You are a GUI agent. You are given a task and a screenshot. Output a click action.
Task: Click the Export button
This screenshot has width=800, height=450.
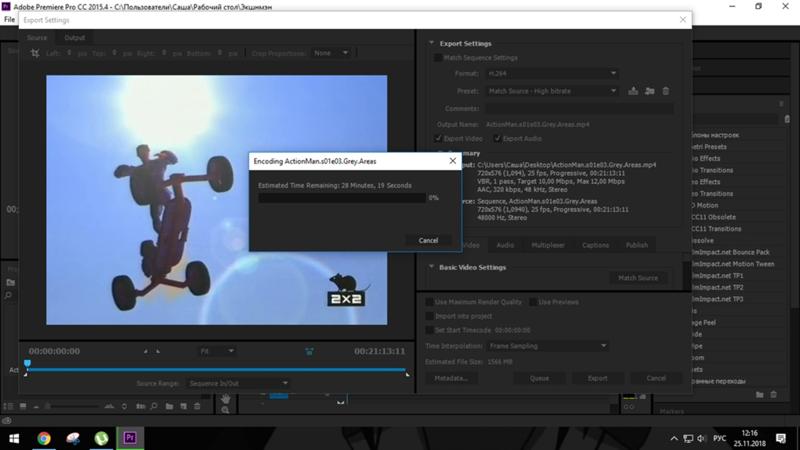point(597,378)
